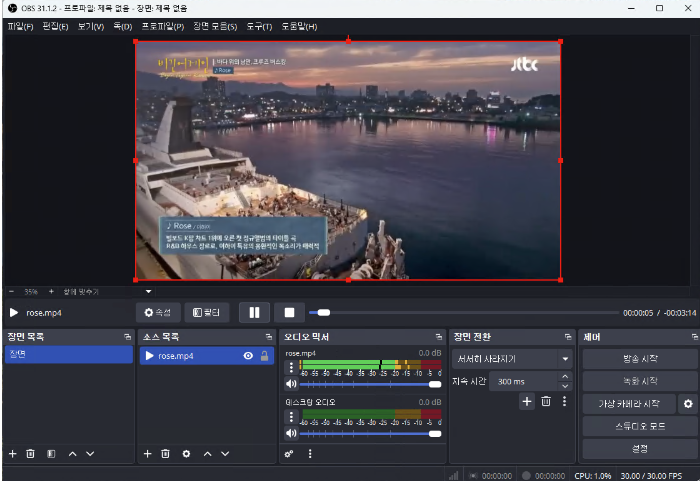Viewport: 700px width, 481px height.
Task: Pop out the controls (제어) dock
Action: tap(695, 337)
